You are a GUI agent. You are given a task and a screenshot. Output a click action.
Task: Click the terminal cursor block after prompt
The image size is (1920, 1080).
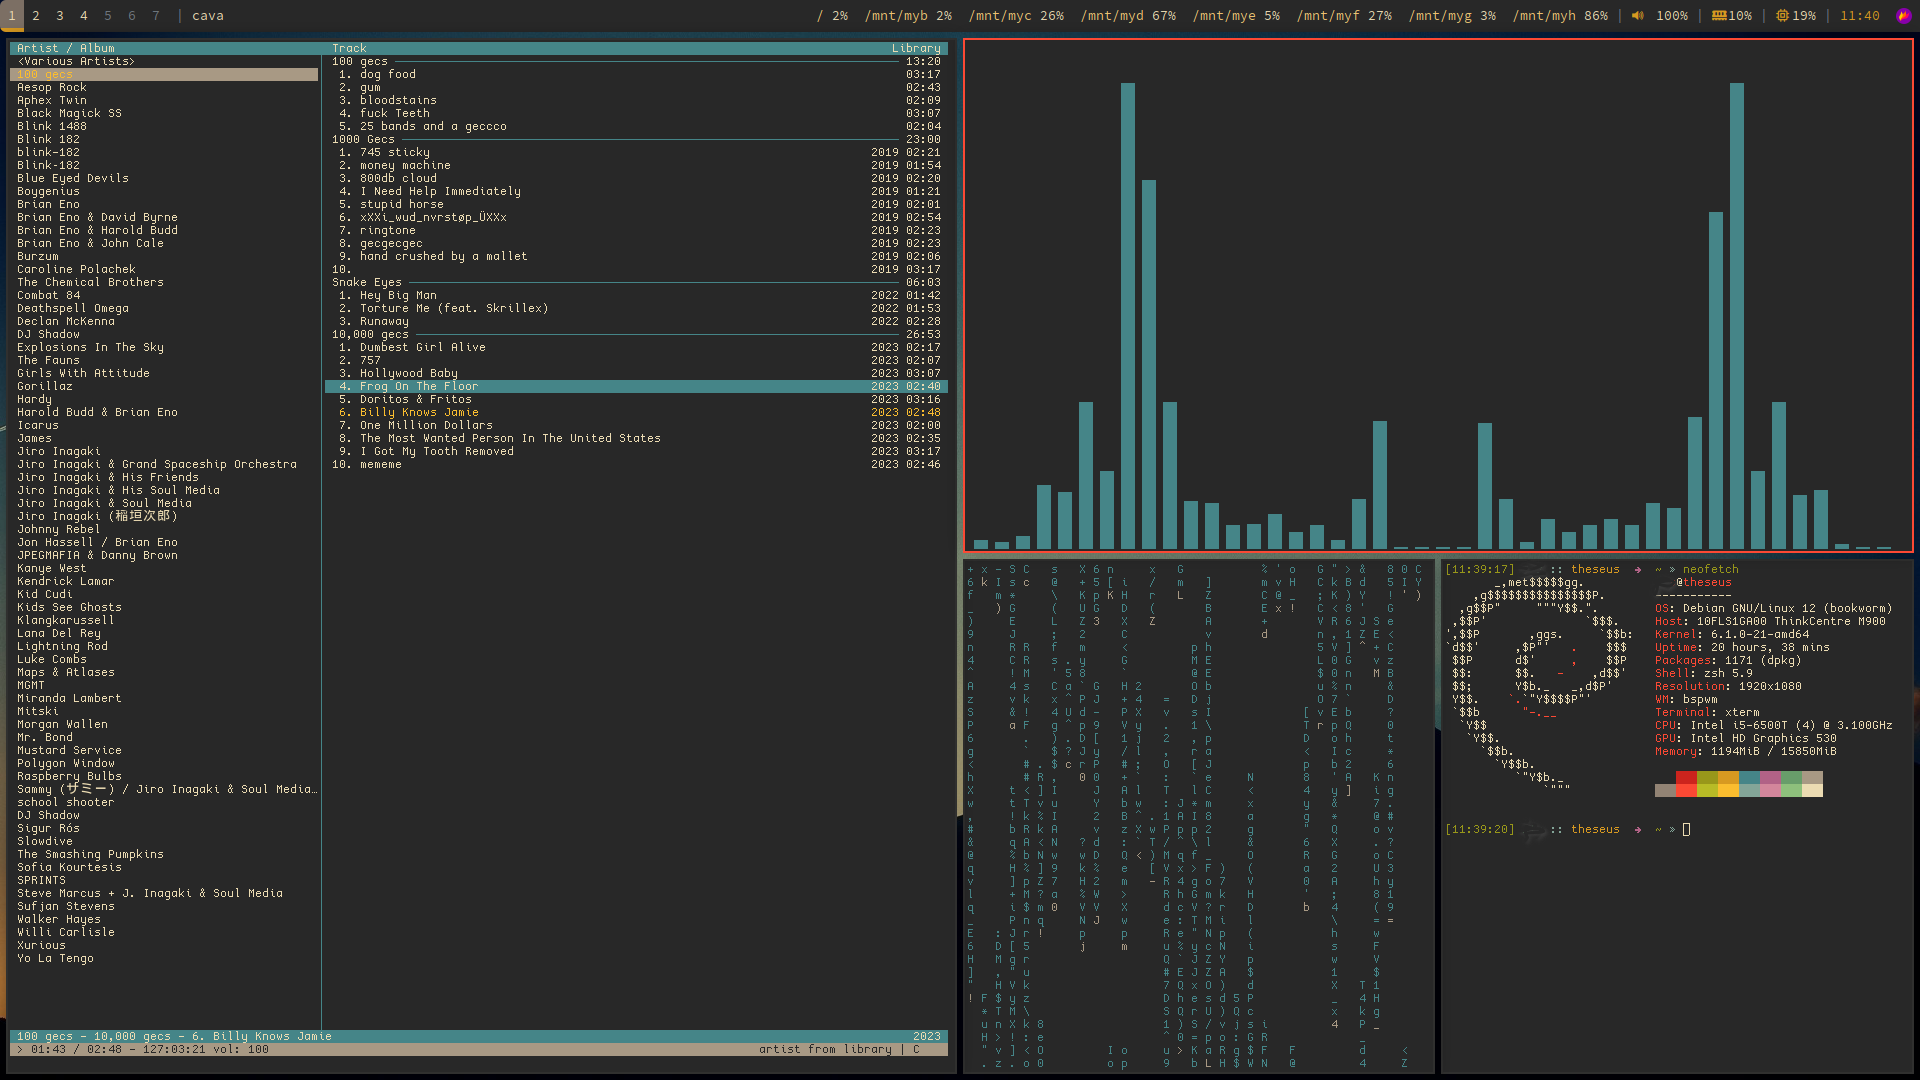coord(1686,830)
